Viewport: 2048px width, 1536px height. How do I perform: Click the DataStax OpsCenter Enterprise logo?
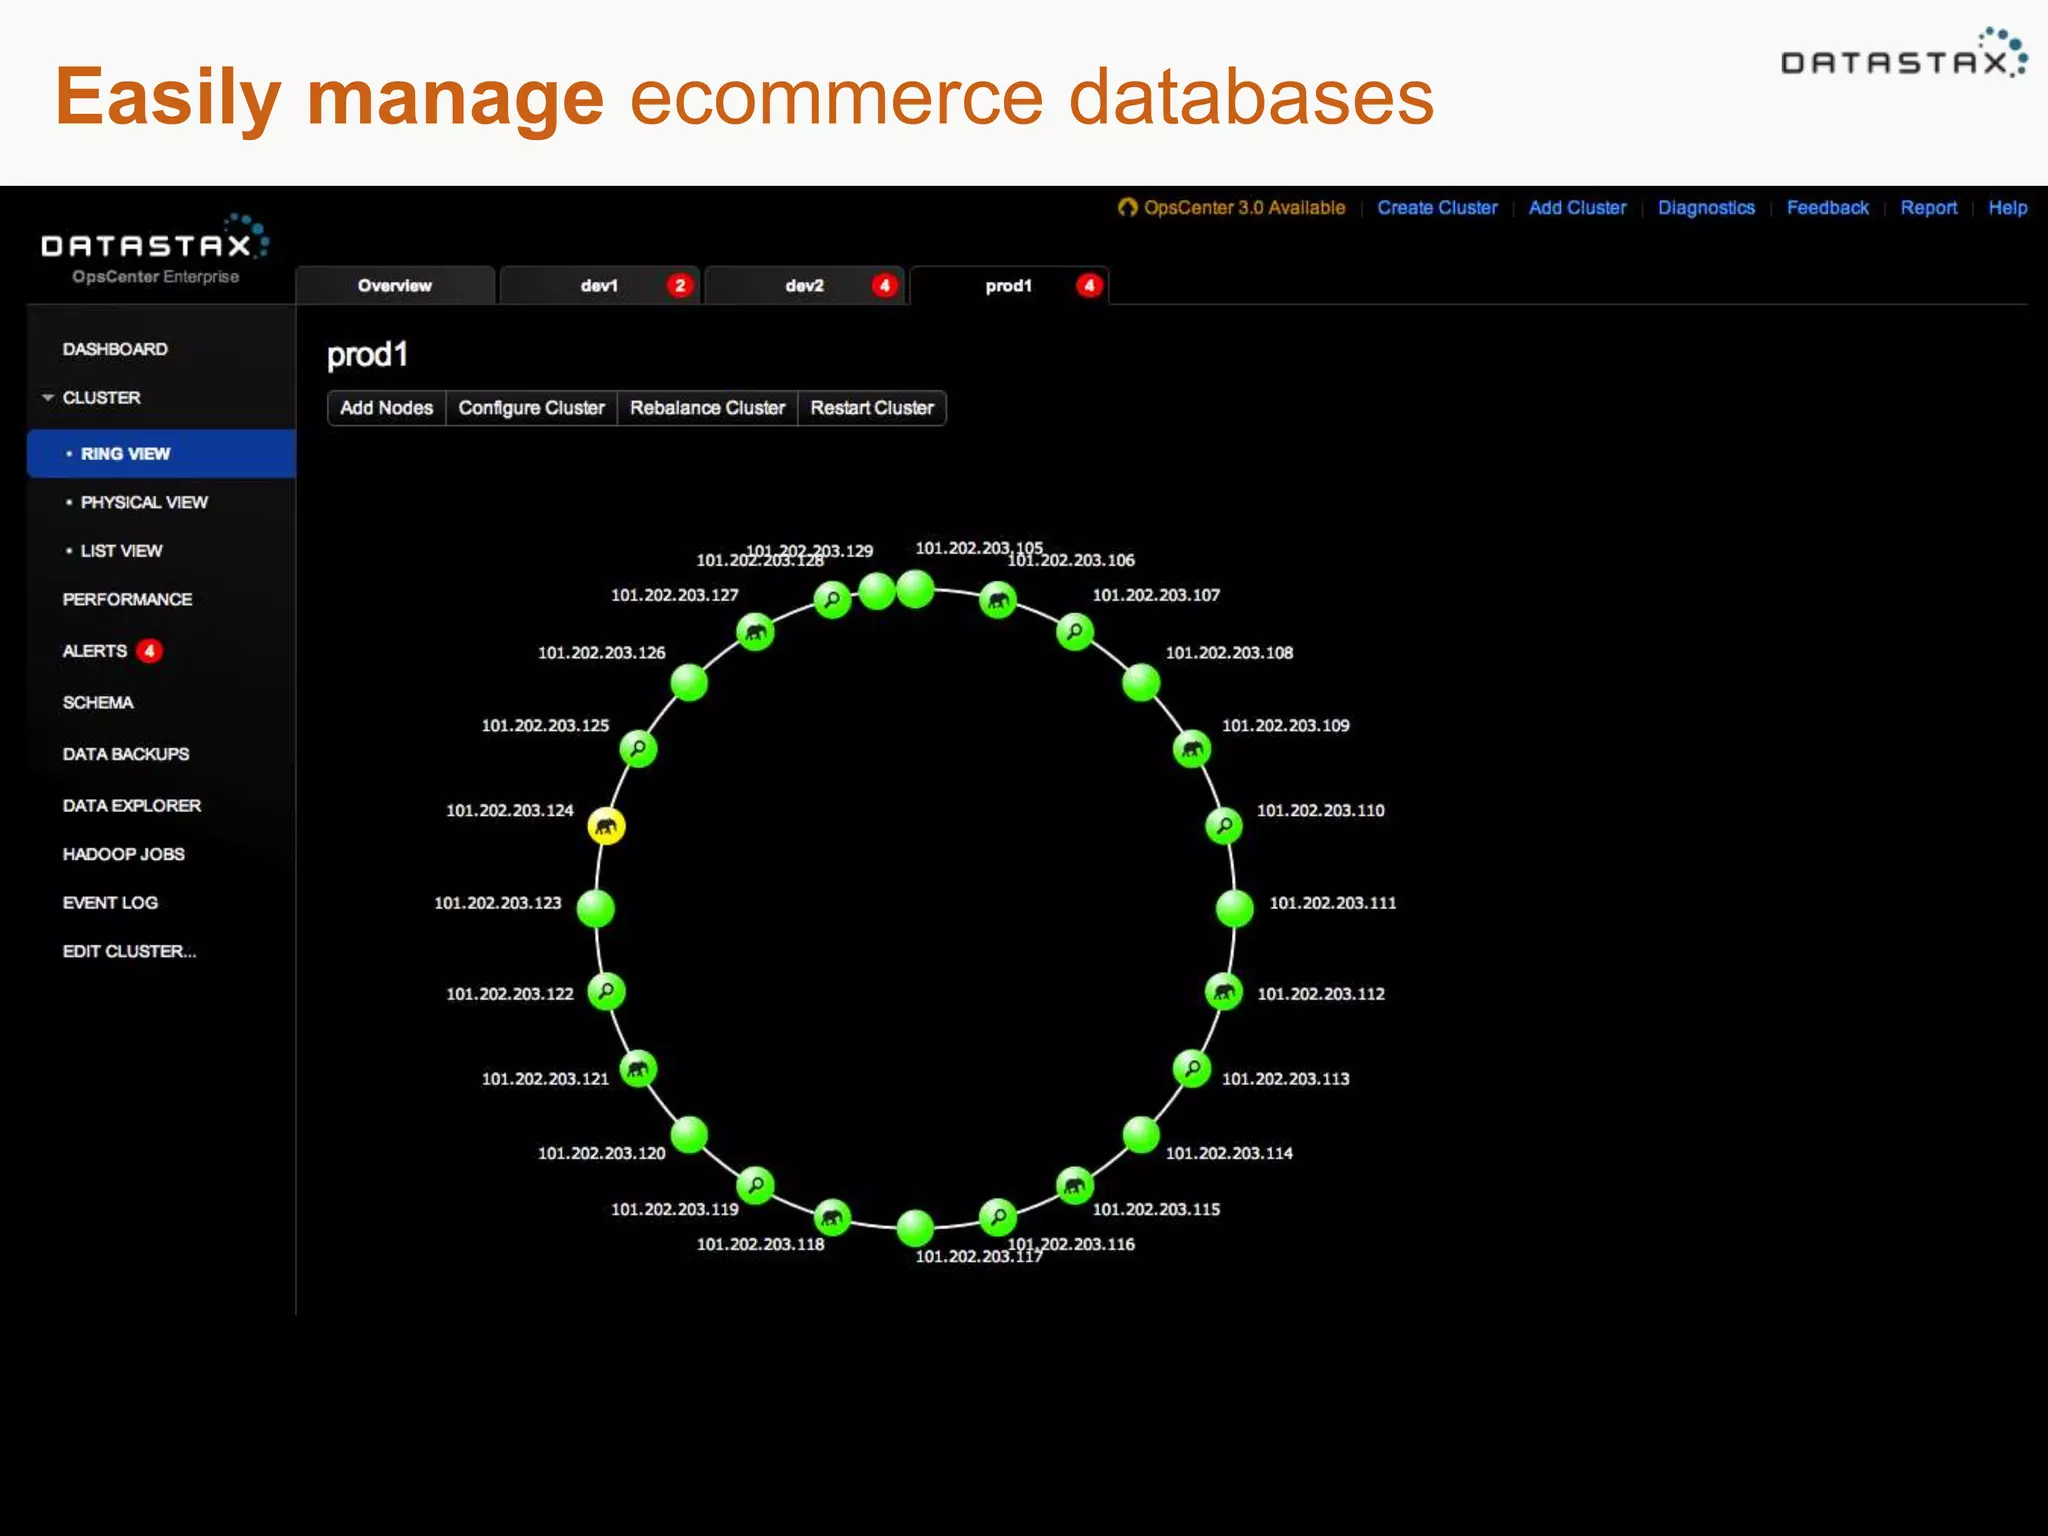coord(155,250)
